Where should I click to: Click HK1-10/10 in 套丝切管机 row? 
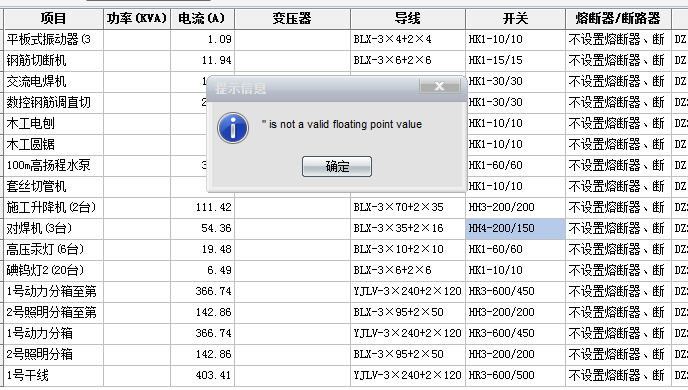pos(515,187)
